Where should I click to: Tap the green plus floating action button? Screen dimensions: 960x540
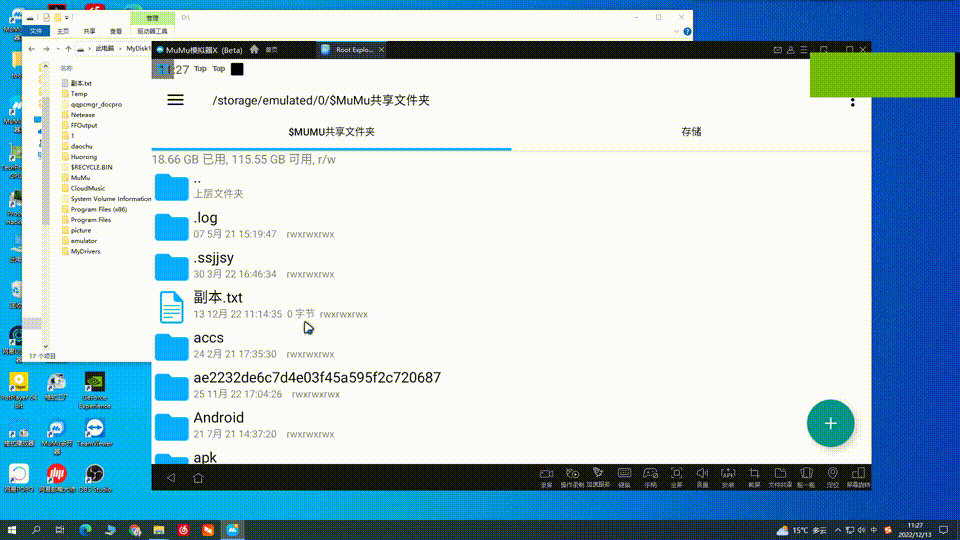point(830,423)
